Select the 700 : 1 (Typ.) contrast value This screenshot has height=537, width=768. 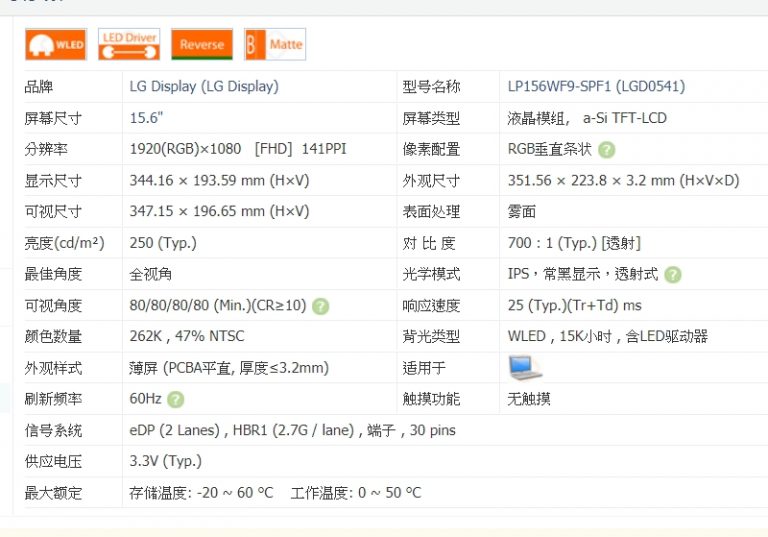click(574, 243)
